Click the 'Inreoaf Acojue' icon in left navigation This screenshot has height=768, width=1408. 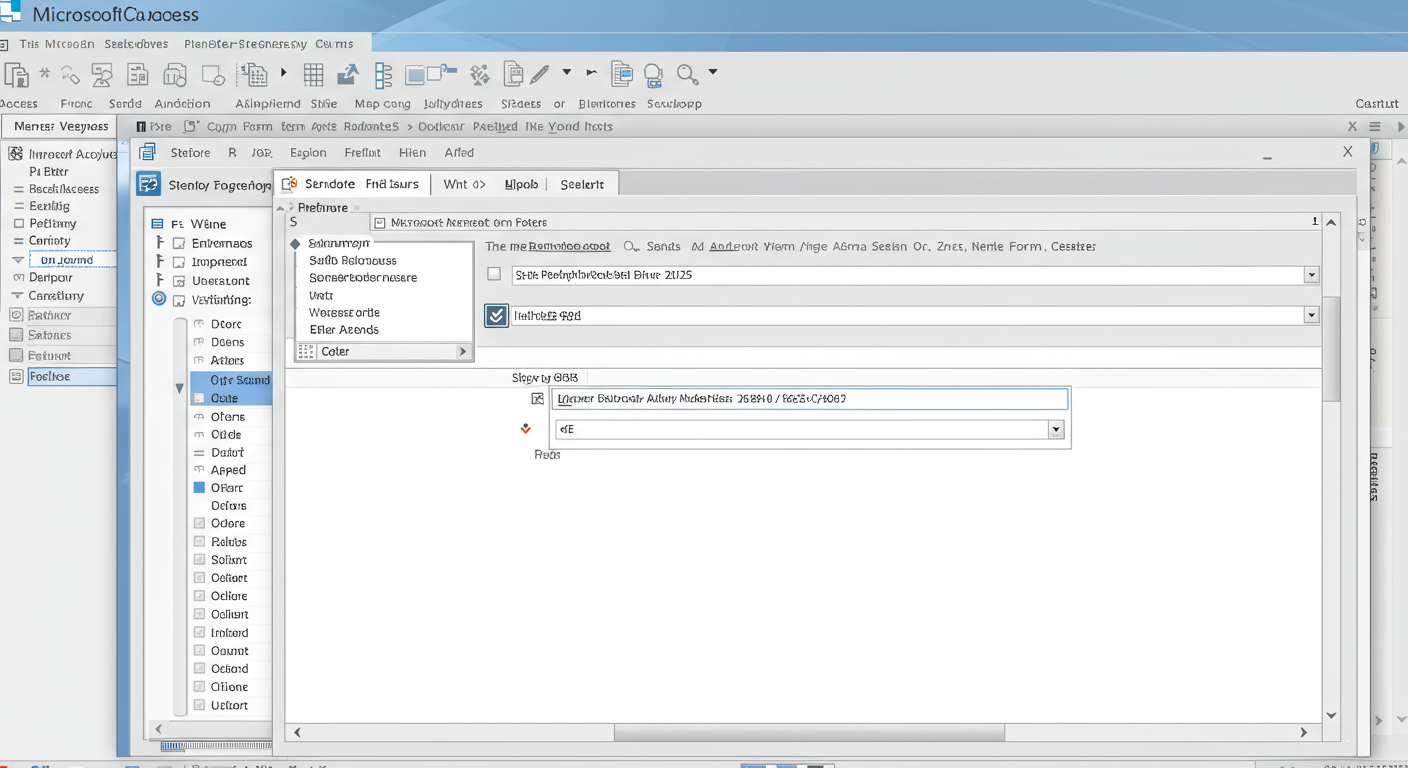coord(16,154)
